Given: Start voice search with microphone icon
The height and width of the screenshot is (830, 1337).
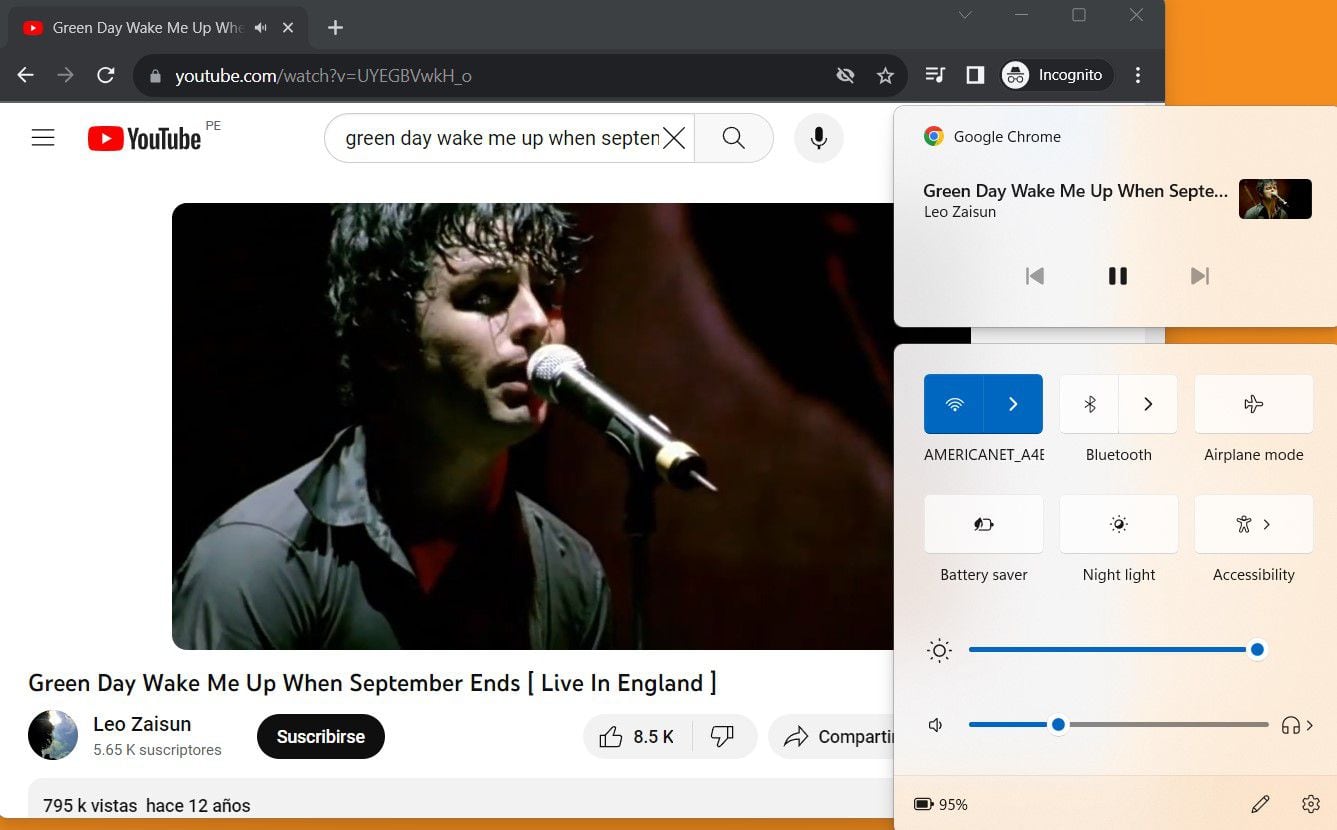Looking at the screenshot, I should pyautogui.click(x=819, y=138).
